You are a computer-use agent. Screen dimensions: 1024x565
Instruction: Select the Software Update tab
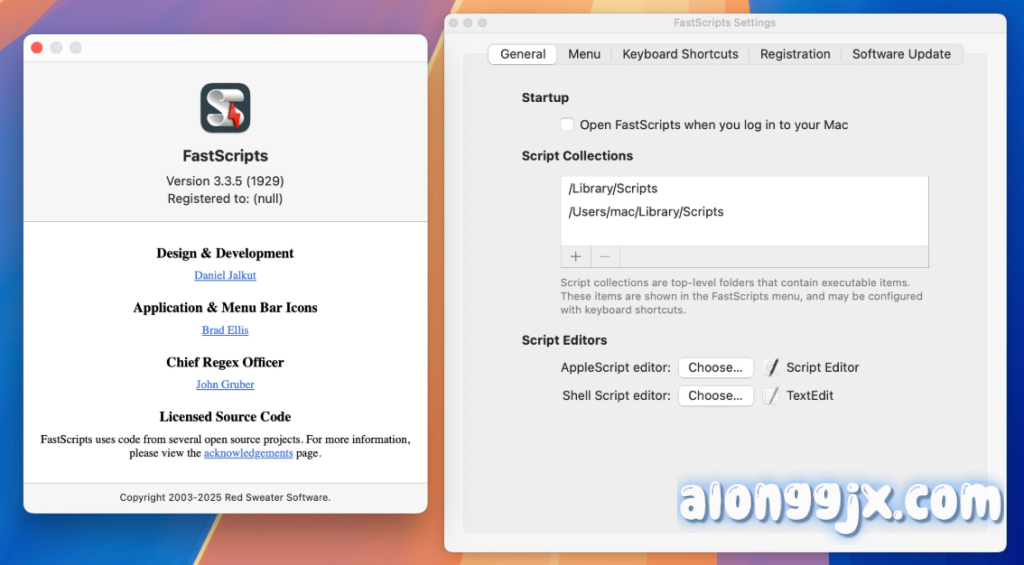click(x=901, y=54)
